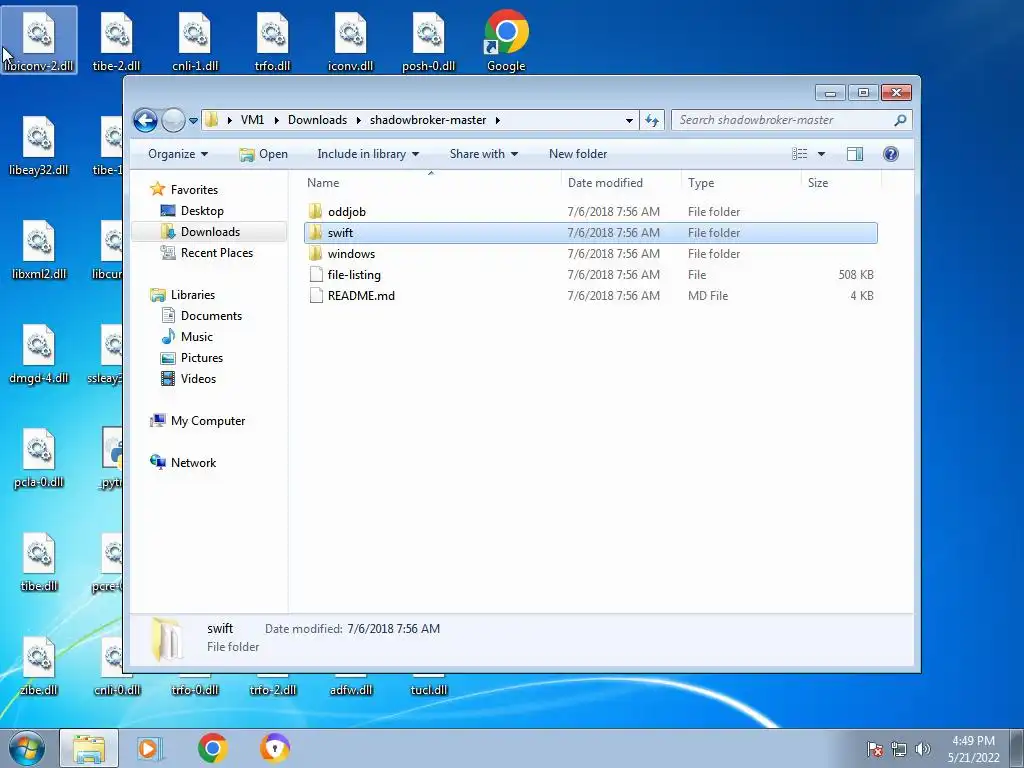Click the search magnifier icon
The image size is (1024, 768).
(x=900, y=120)
